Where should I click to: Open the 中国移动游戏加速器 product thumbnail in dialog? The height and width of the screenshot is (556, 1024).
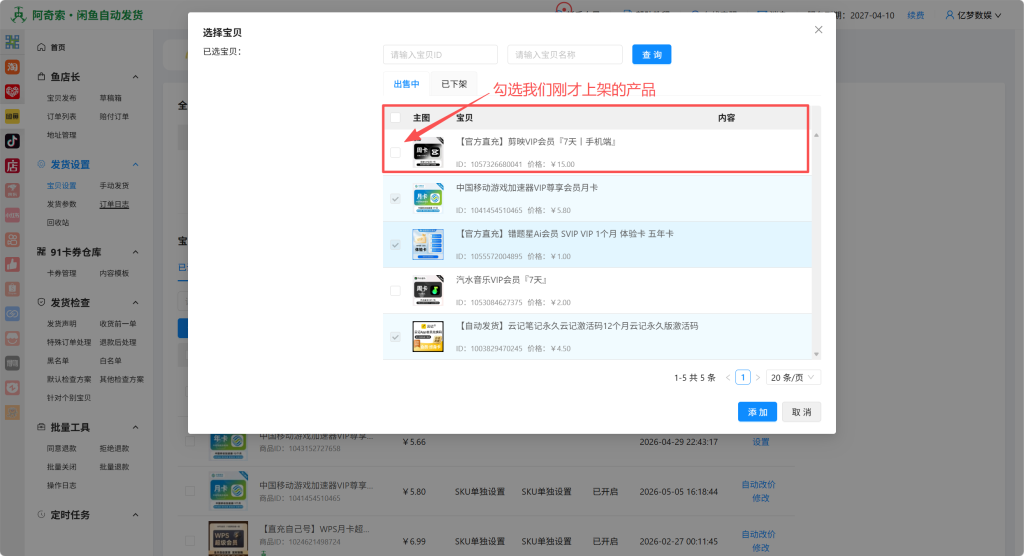(428, 198)
